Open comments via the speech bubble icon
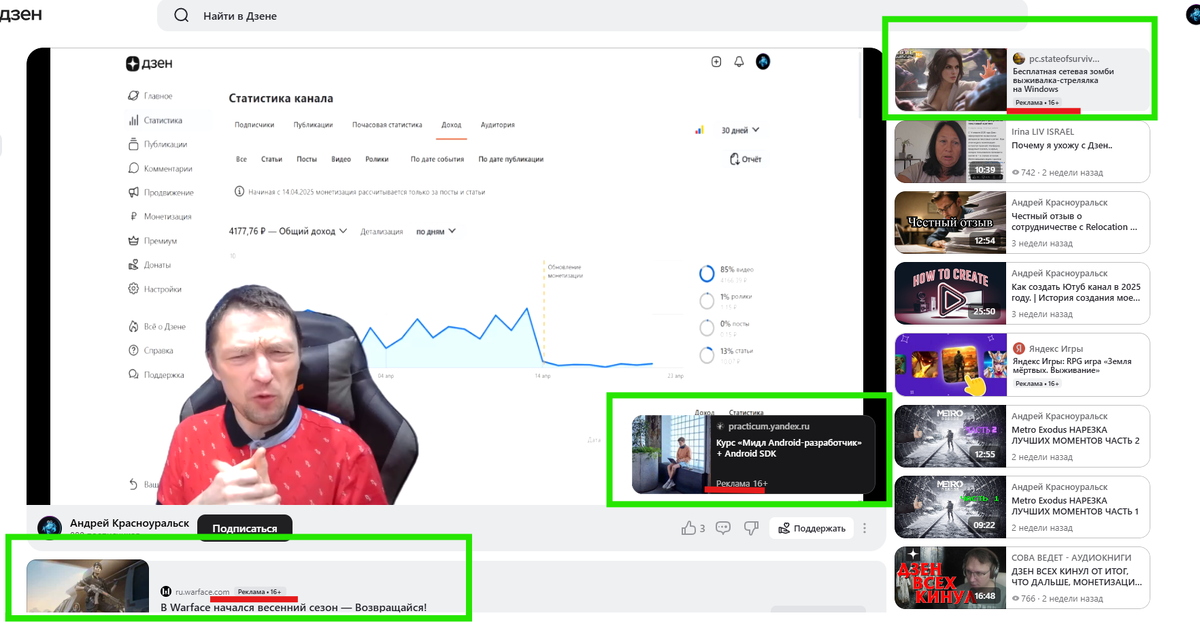 click(x=723, y=528)
